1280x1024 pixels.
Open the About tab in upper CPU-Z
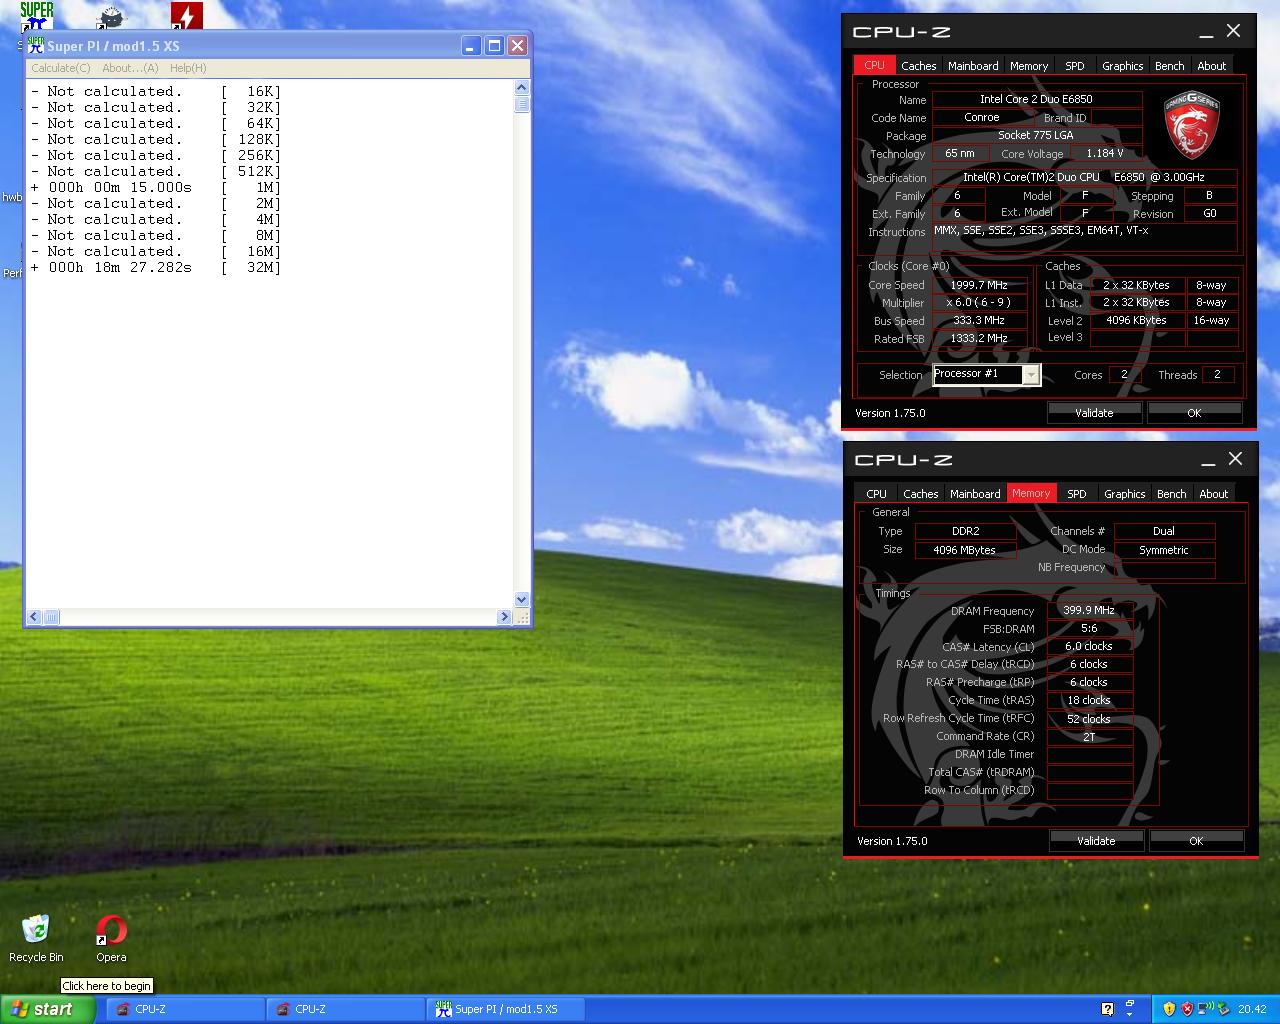1211,66
